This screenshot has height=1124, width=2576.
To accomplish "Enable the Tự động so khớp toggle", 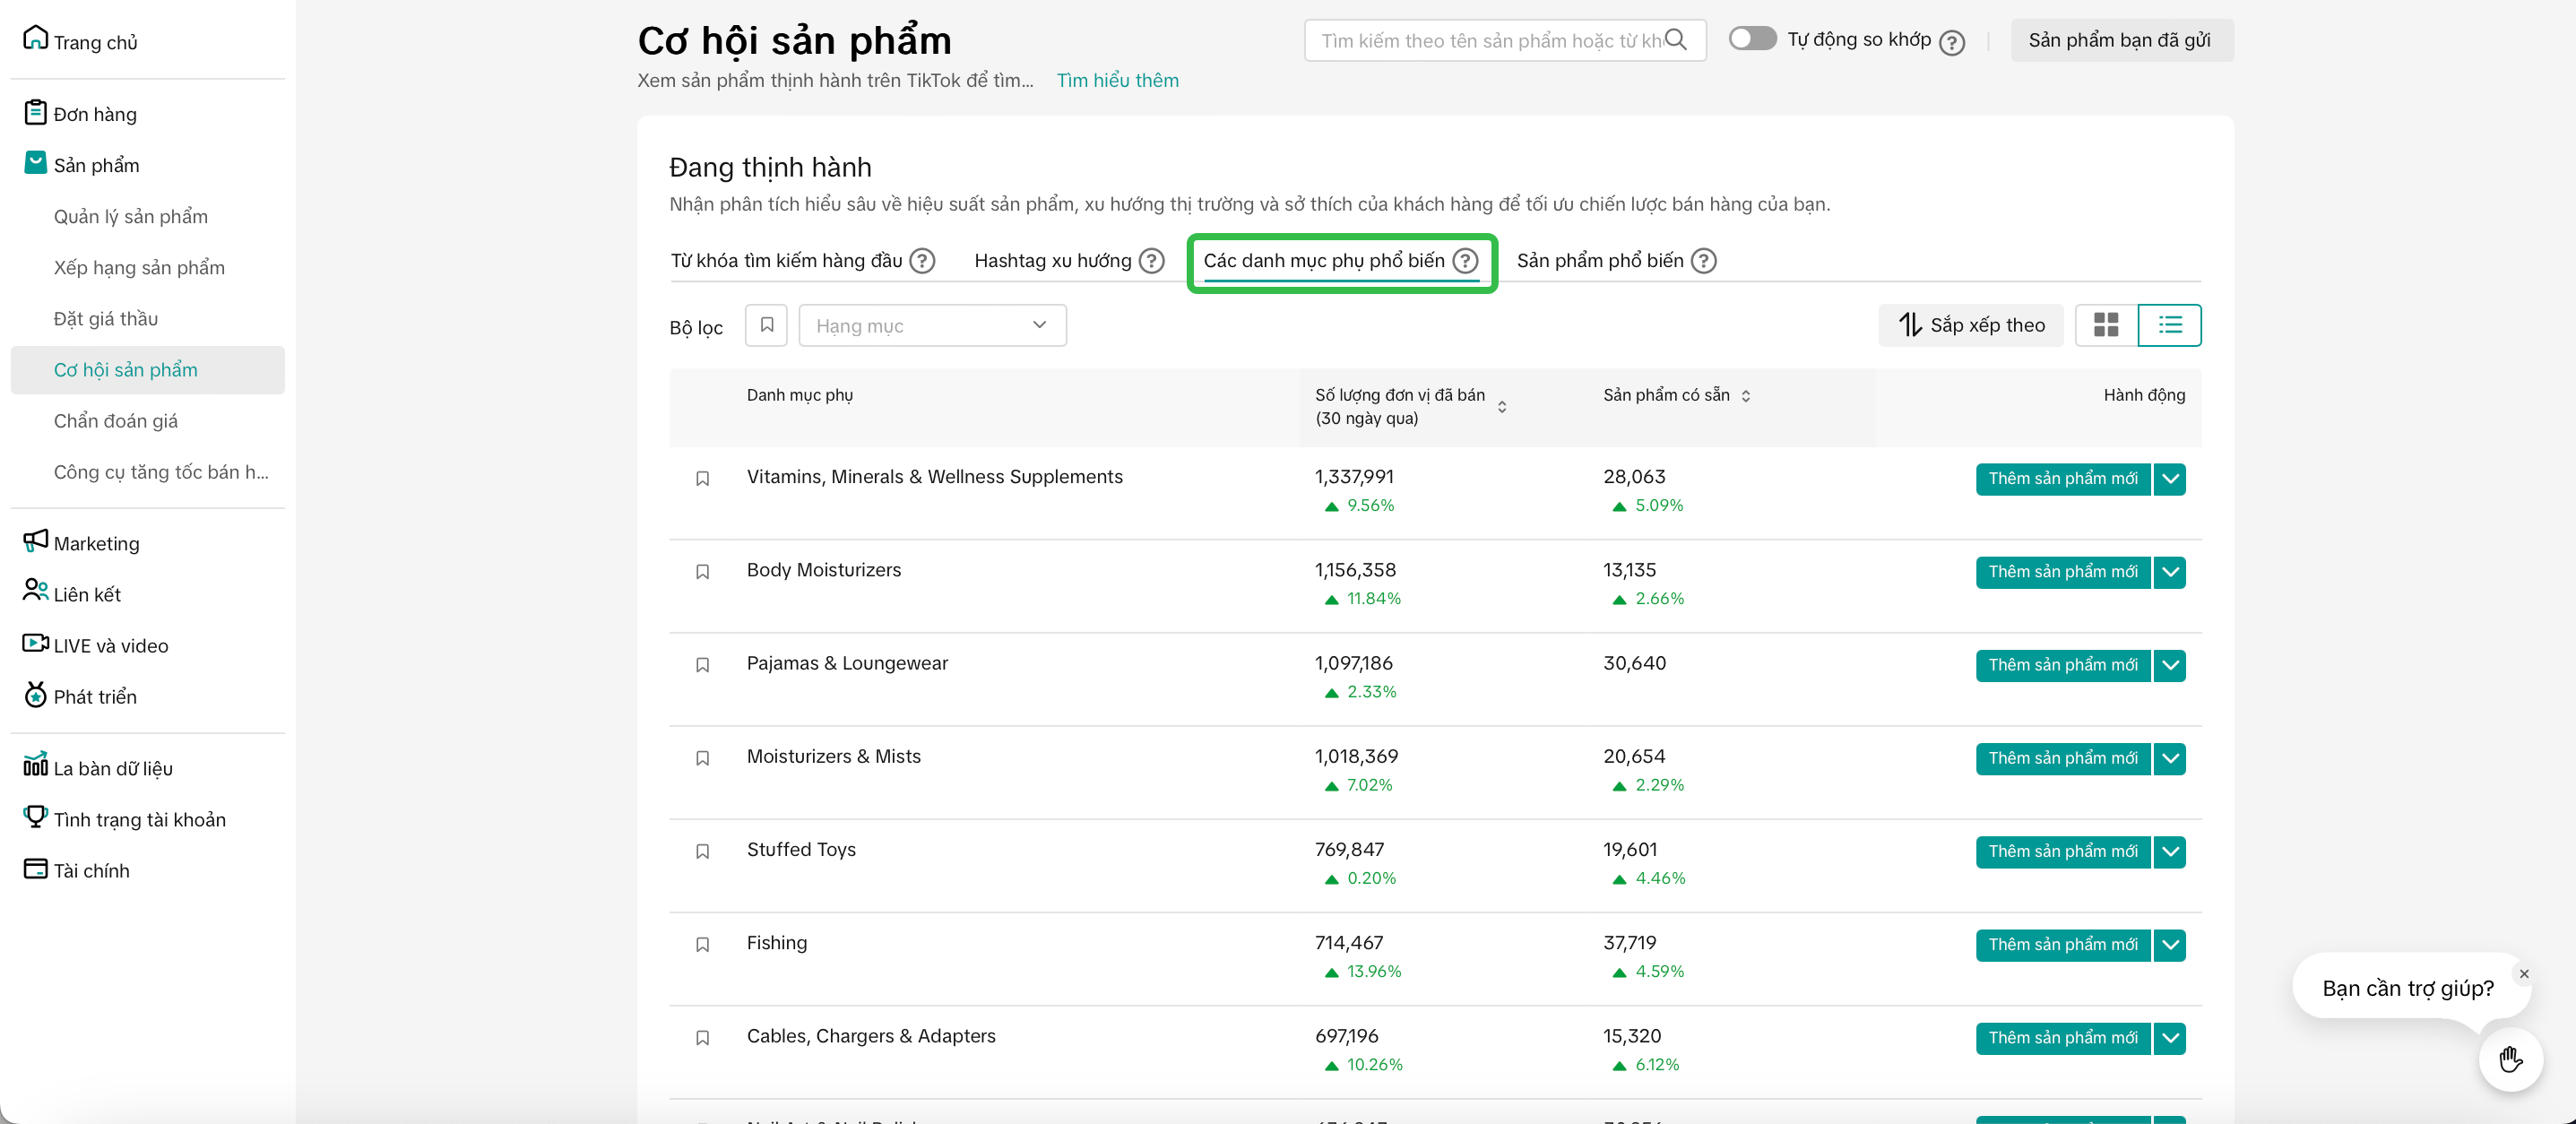I will [x=1752, y=39].
